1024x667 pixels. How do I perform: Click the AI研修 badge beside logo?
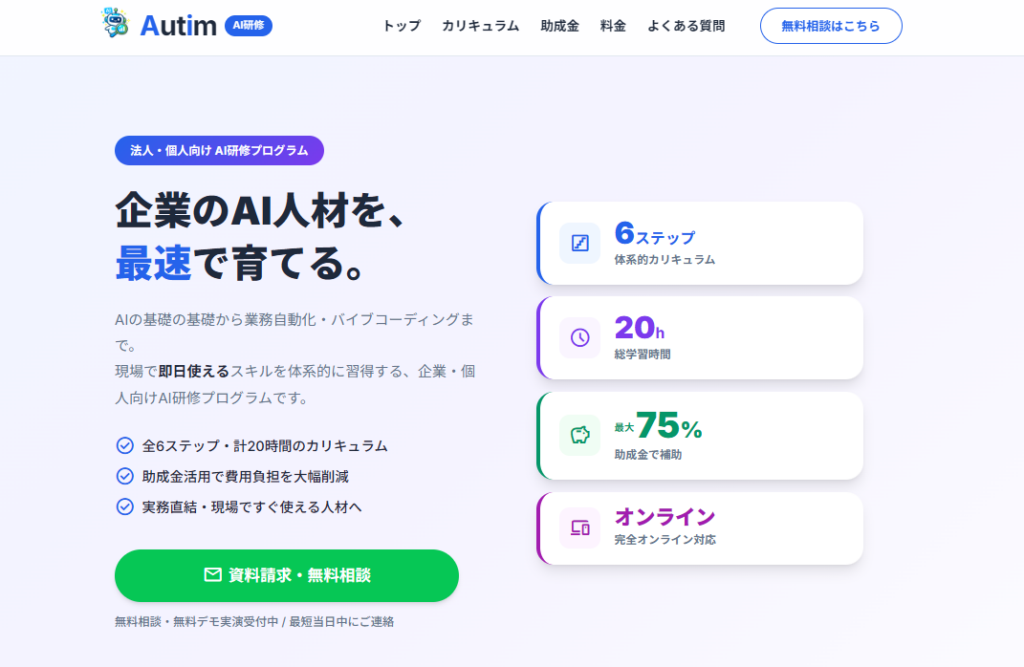pos(248,26)
